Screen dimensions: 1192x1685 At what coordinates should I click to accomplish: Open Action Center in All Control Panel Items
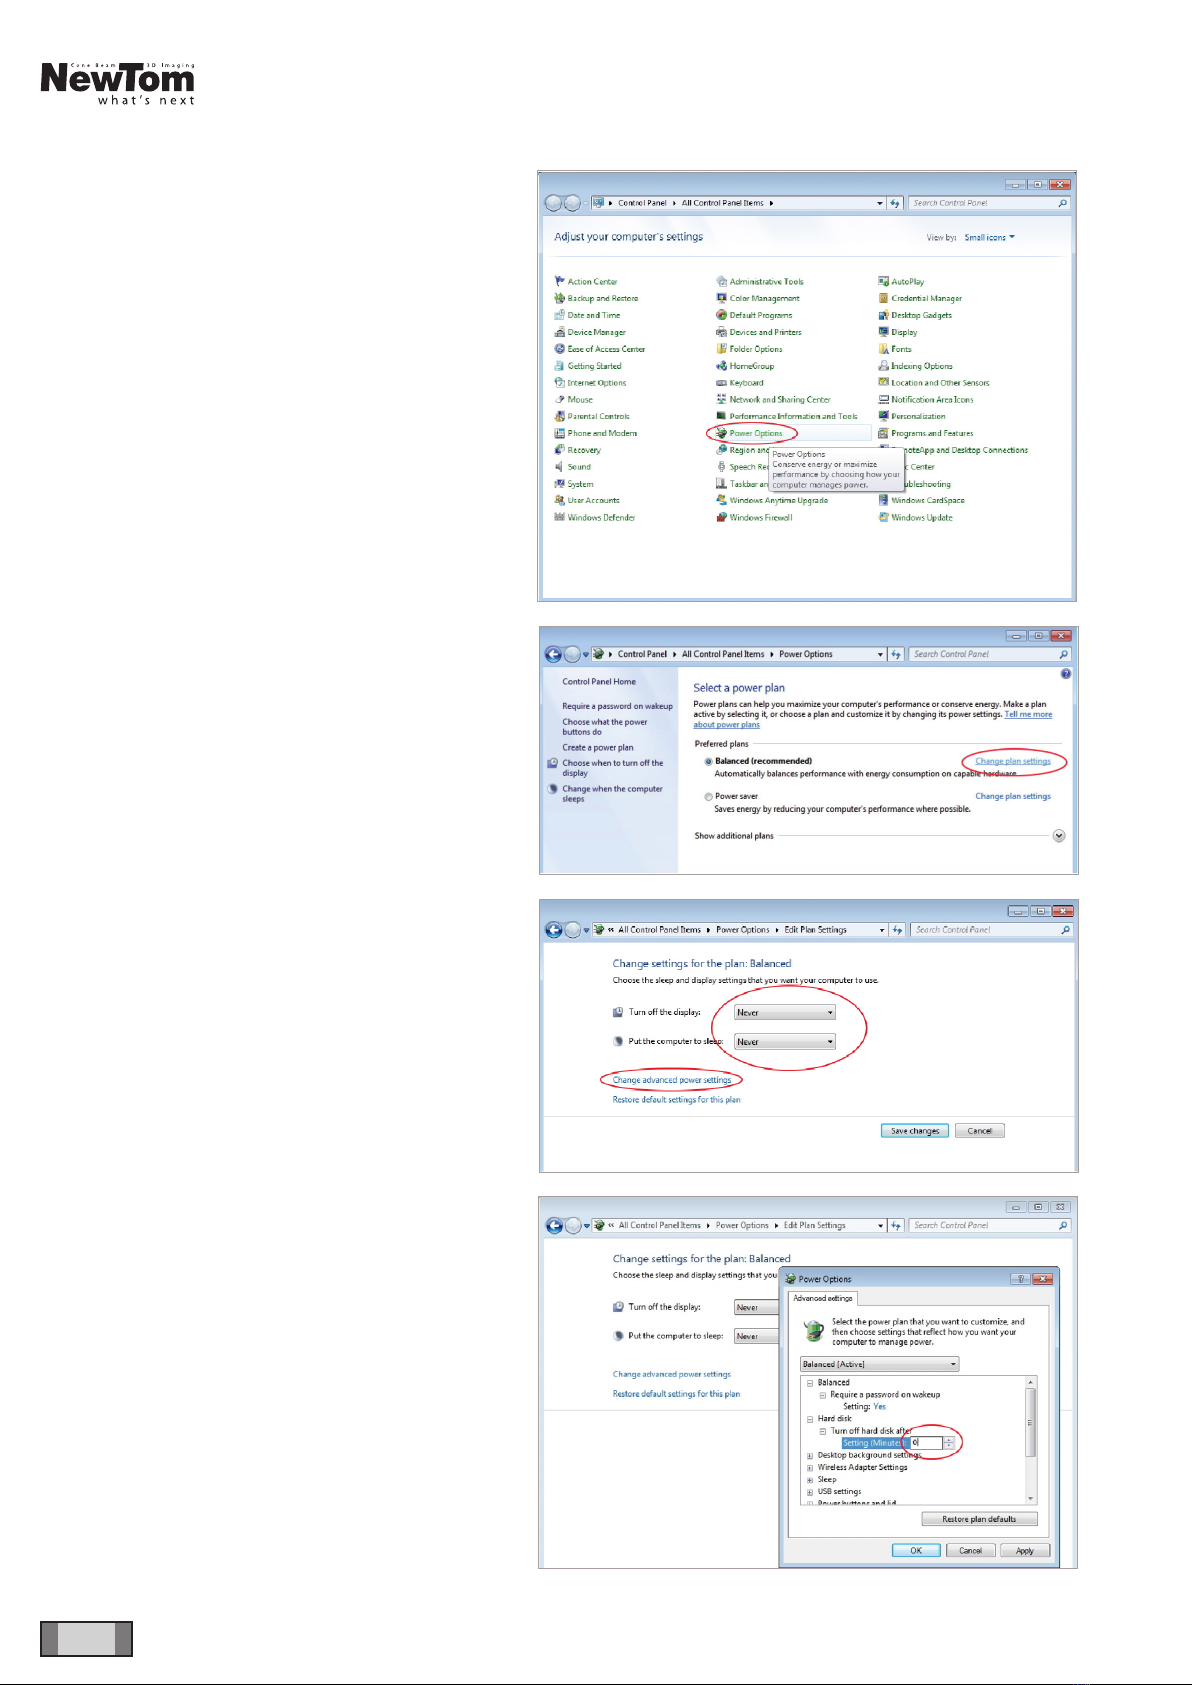click(x=592, y=282)
